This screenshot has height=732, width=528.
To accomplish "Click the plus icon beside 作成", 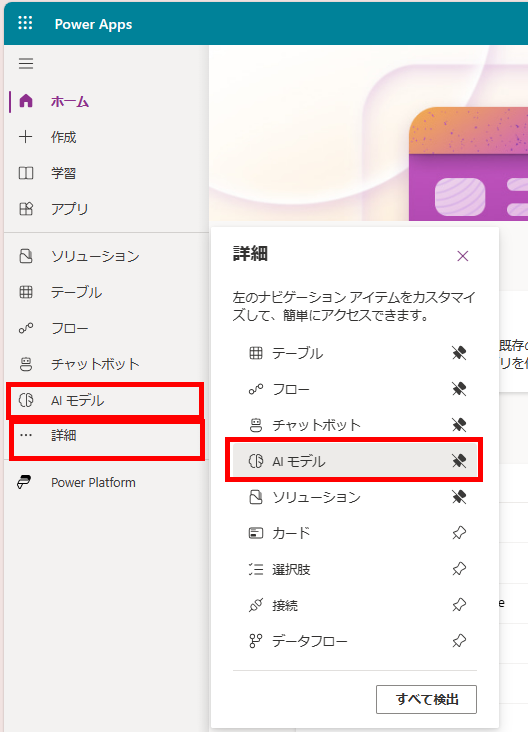I will coord(26,137).
